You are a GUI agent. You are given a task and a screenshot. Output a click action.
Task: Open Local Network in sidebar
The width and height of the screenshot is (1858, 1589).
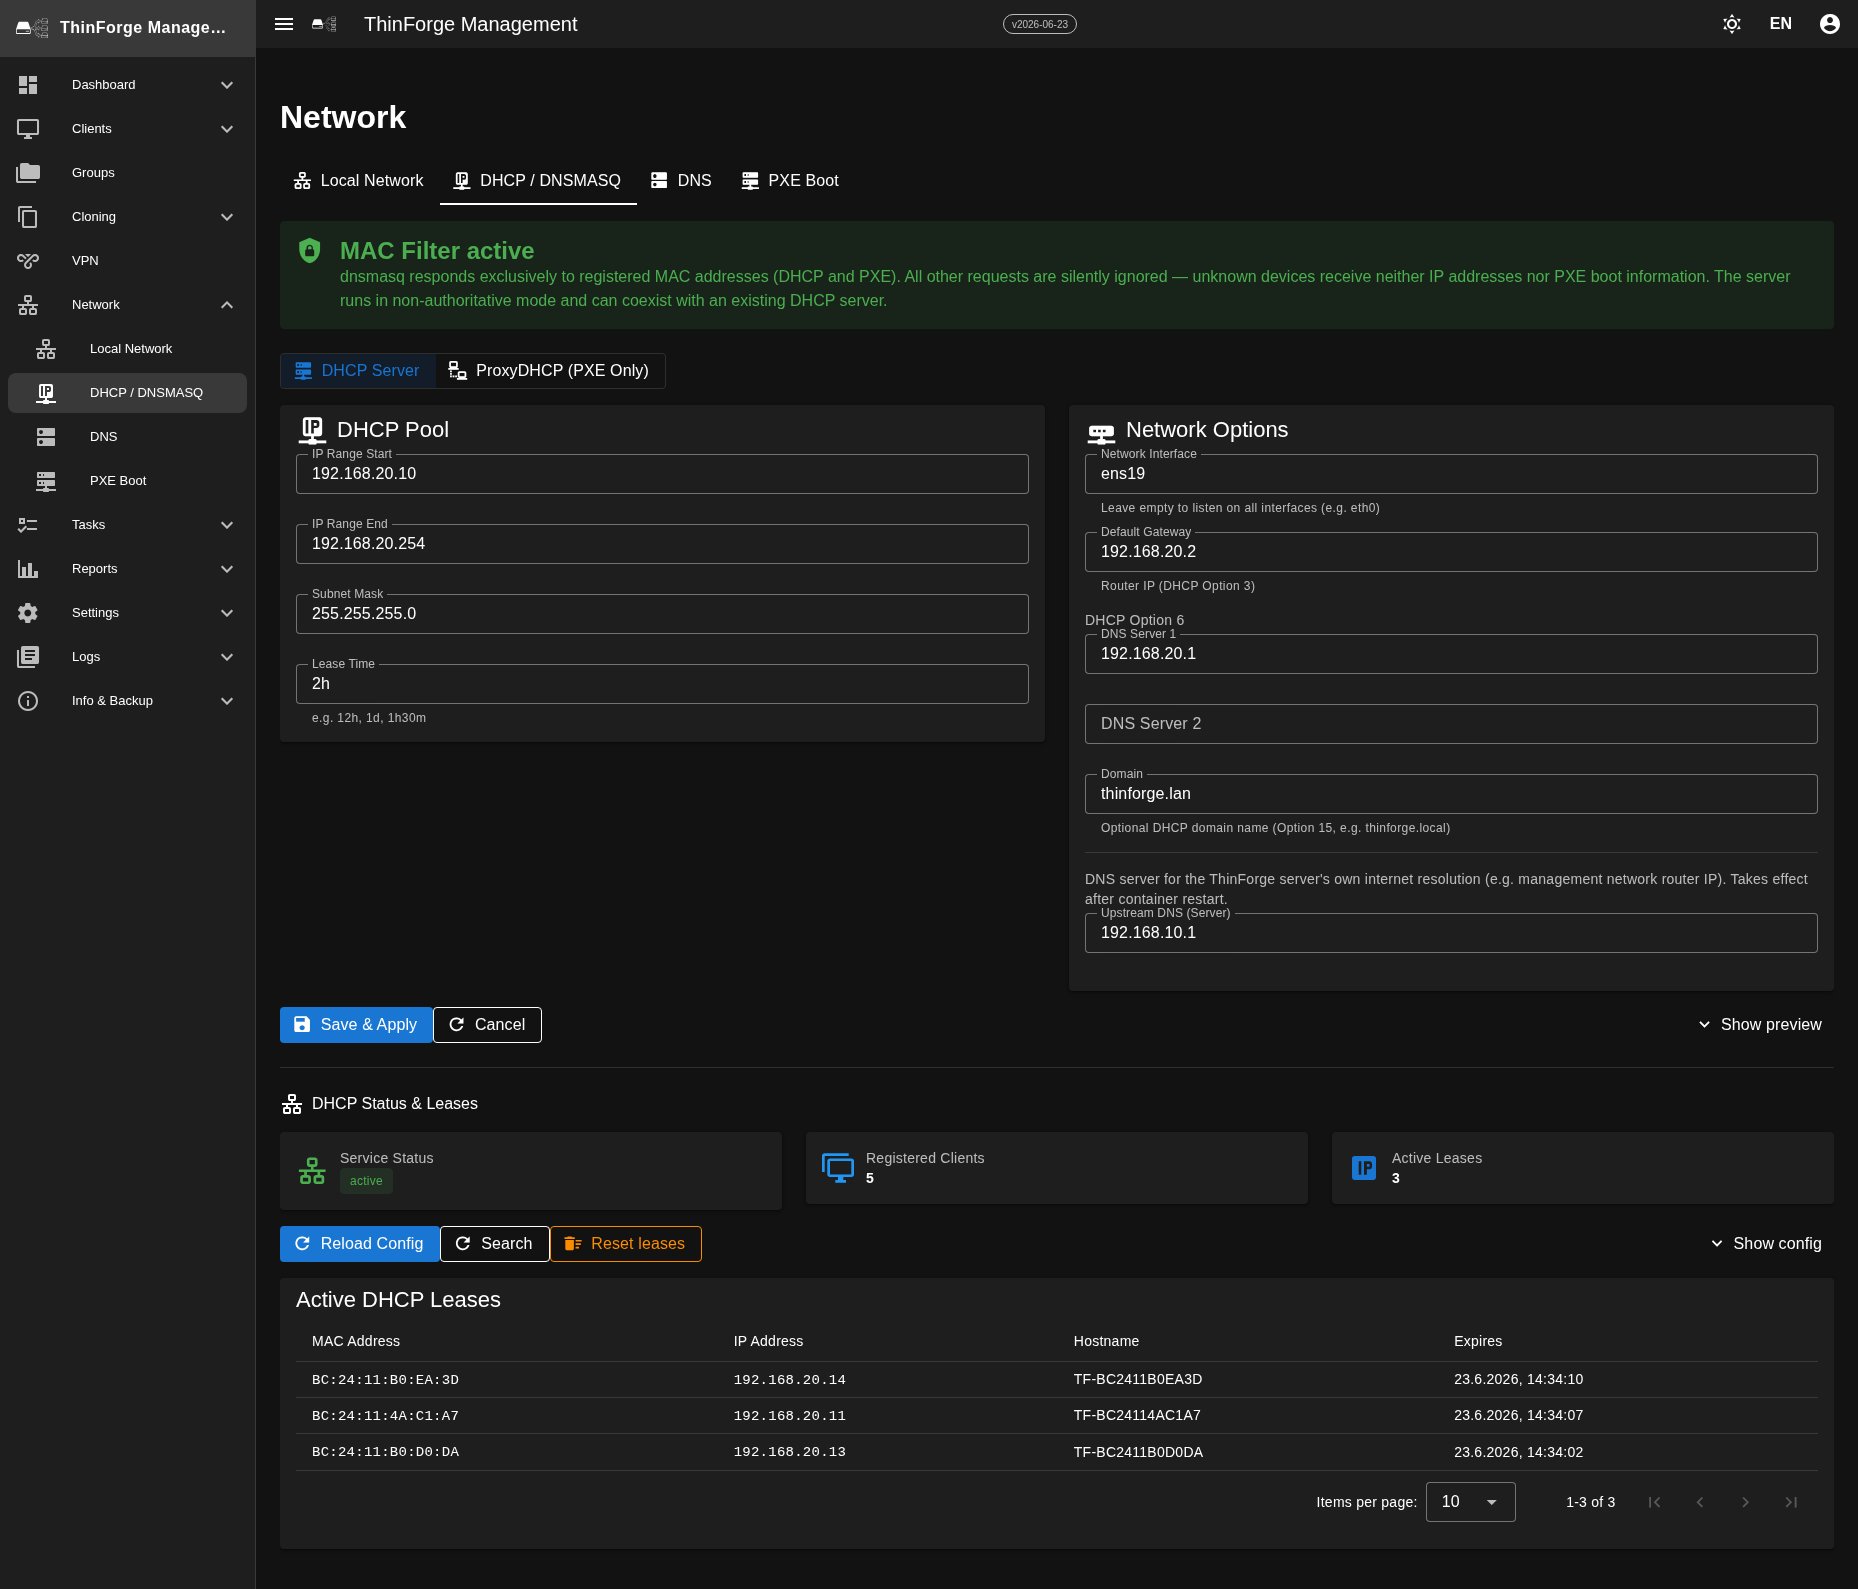[x=127, y=349]
